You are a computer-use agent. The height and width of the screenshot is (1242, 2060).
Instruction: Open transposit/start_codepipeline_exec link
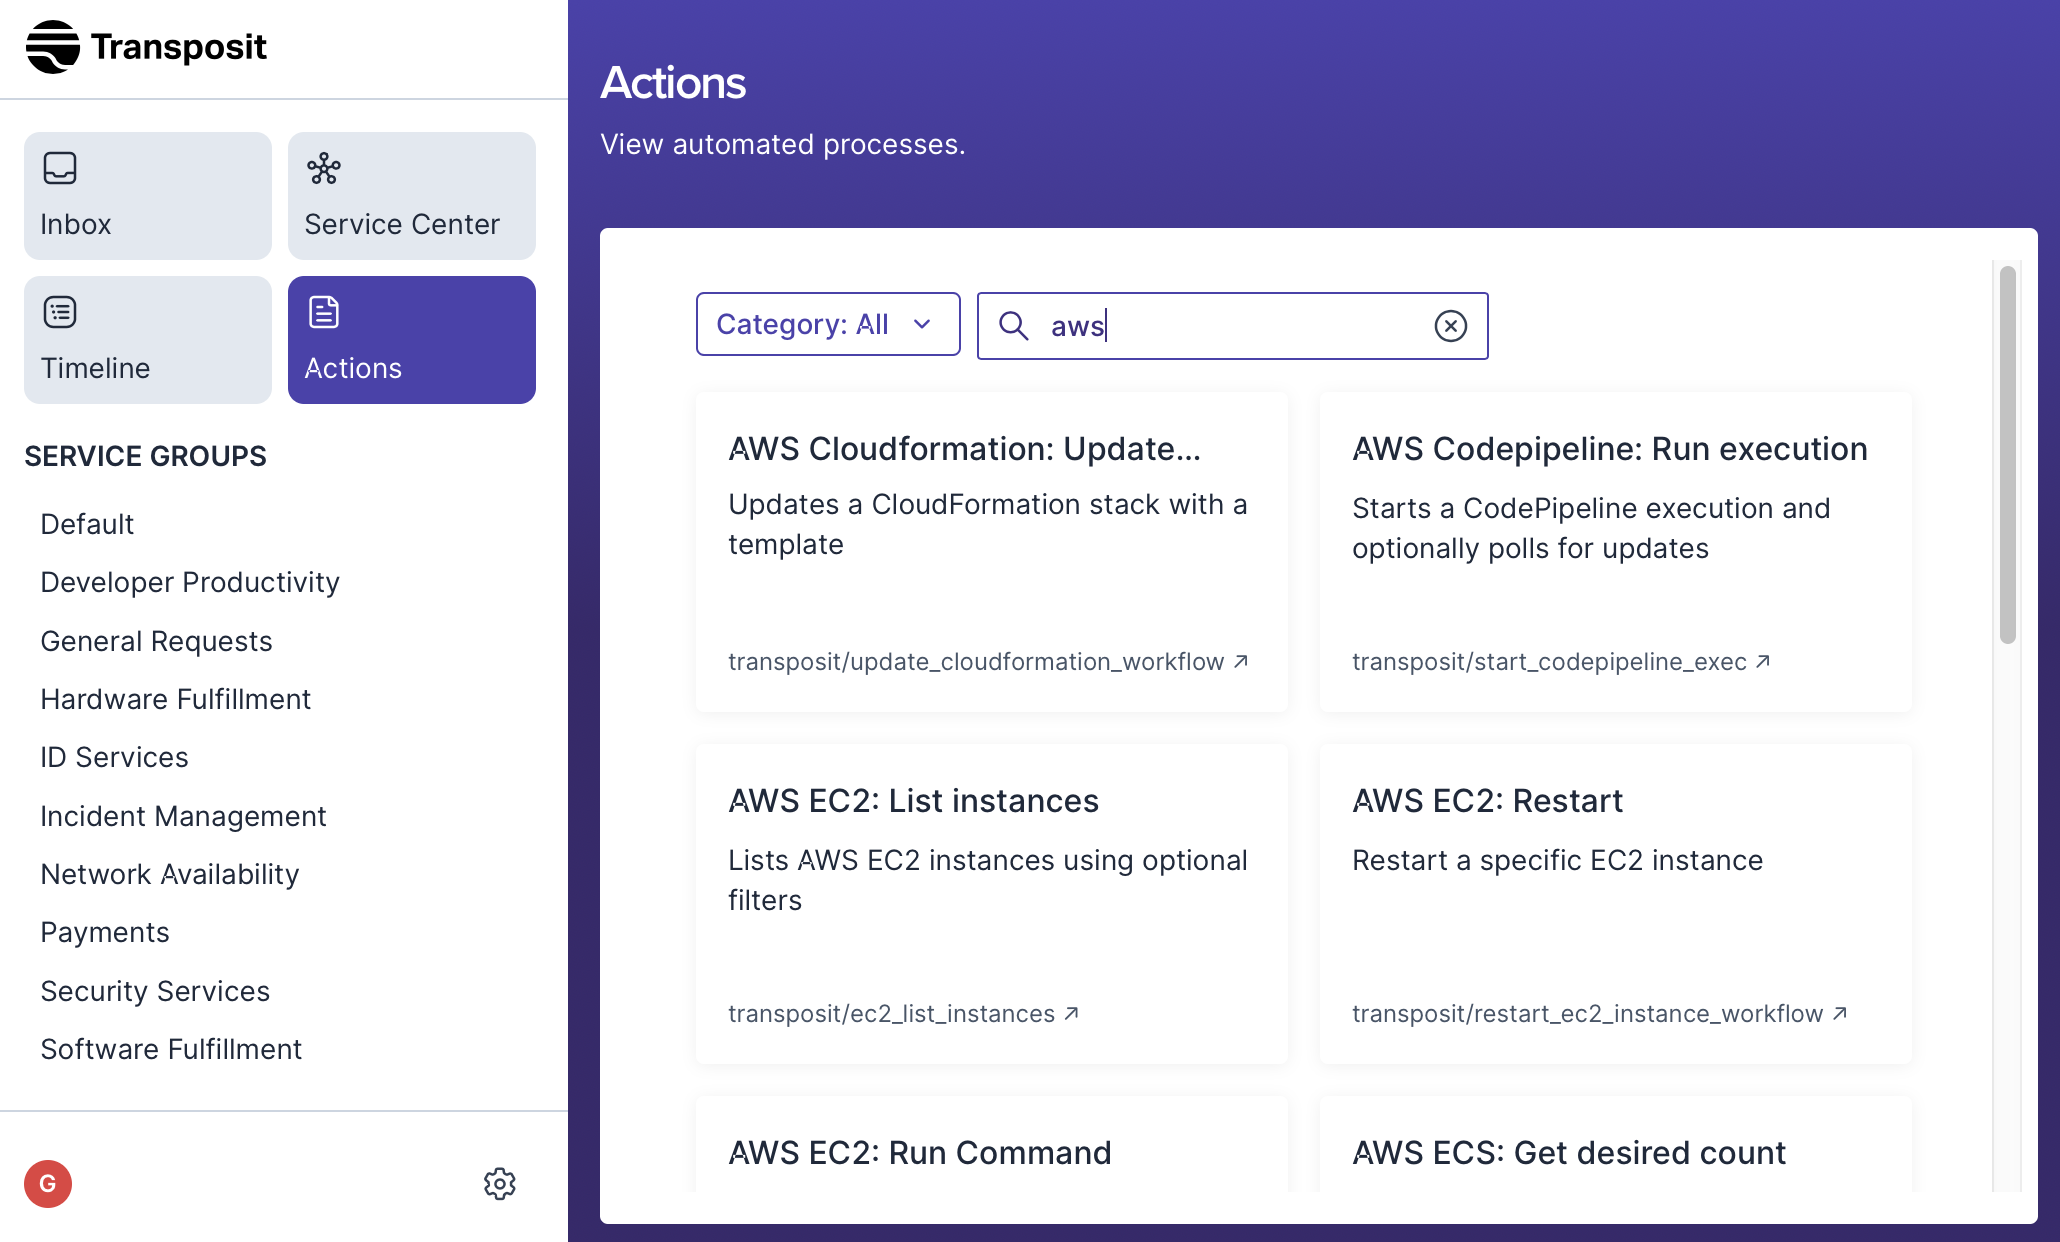click(1549, 662)
